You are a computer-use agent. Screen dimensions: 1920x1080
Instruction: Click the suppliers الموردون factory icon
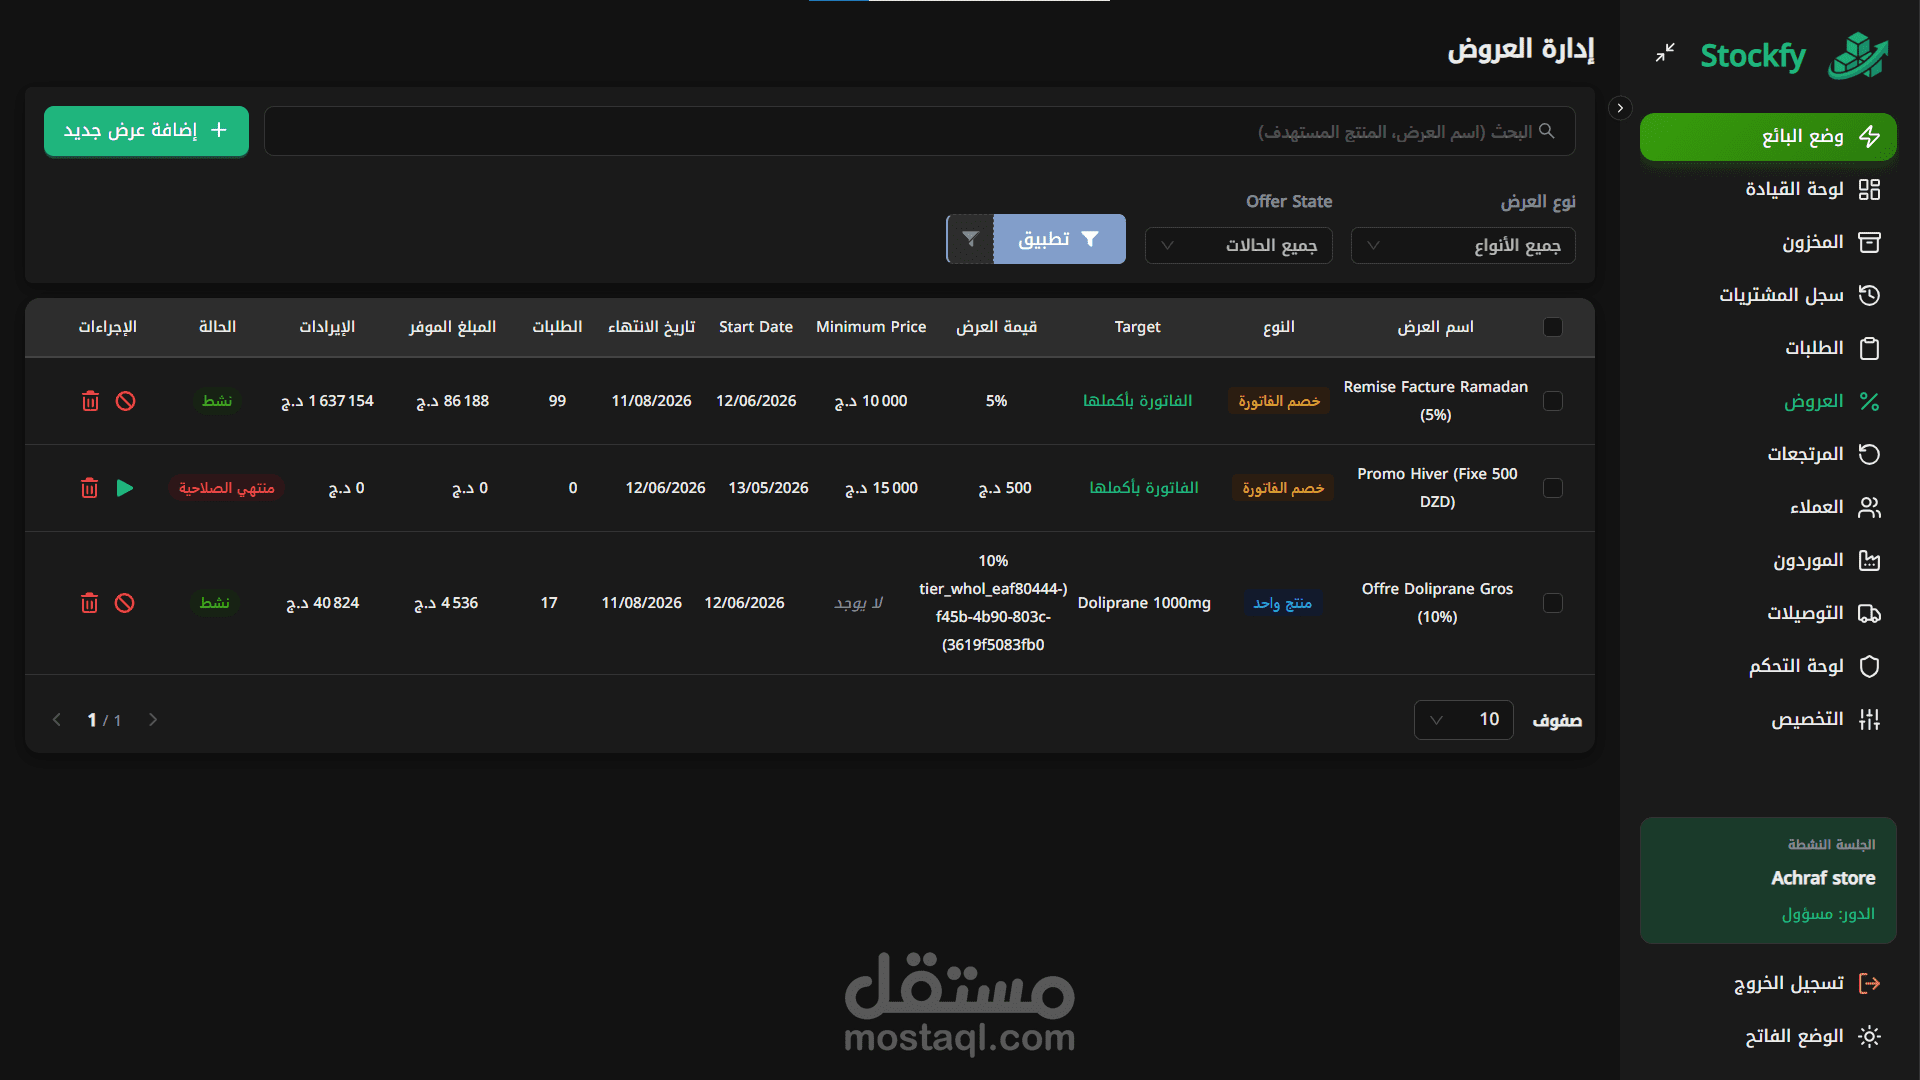(1869, 560)
